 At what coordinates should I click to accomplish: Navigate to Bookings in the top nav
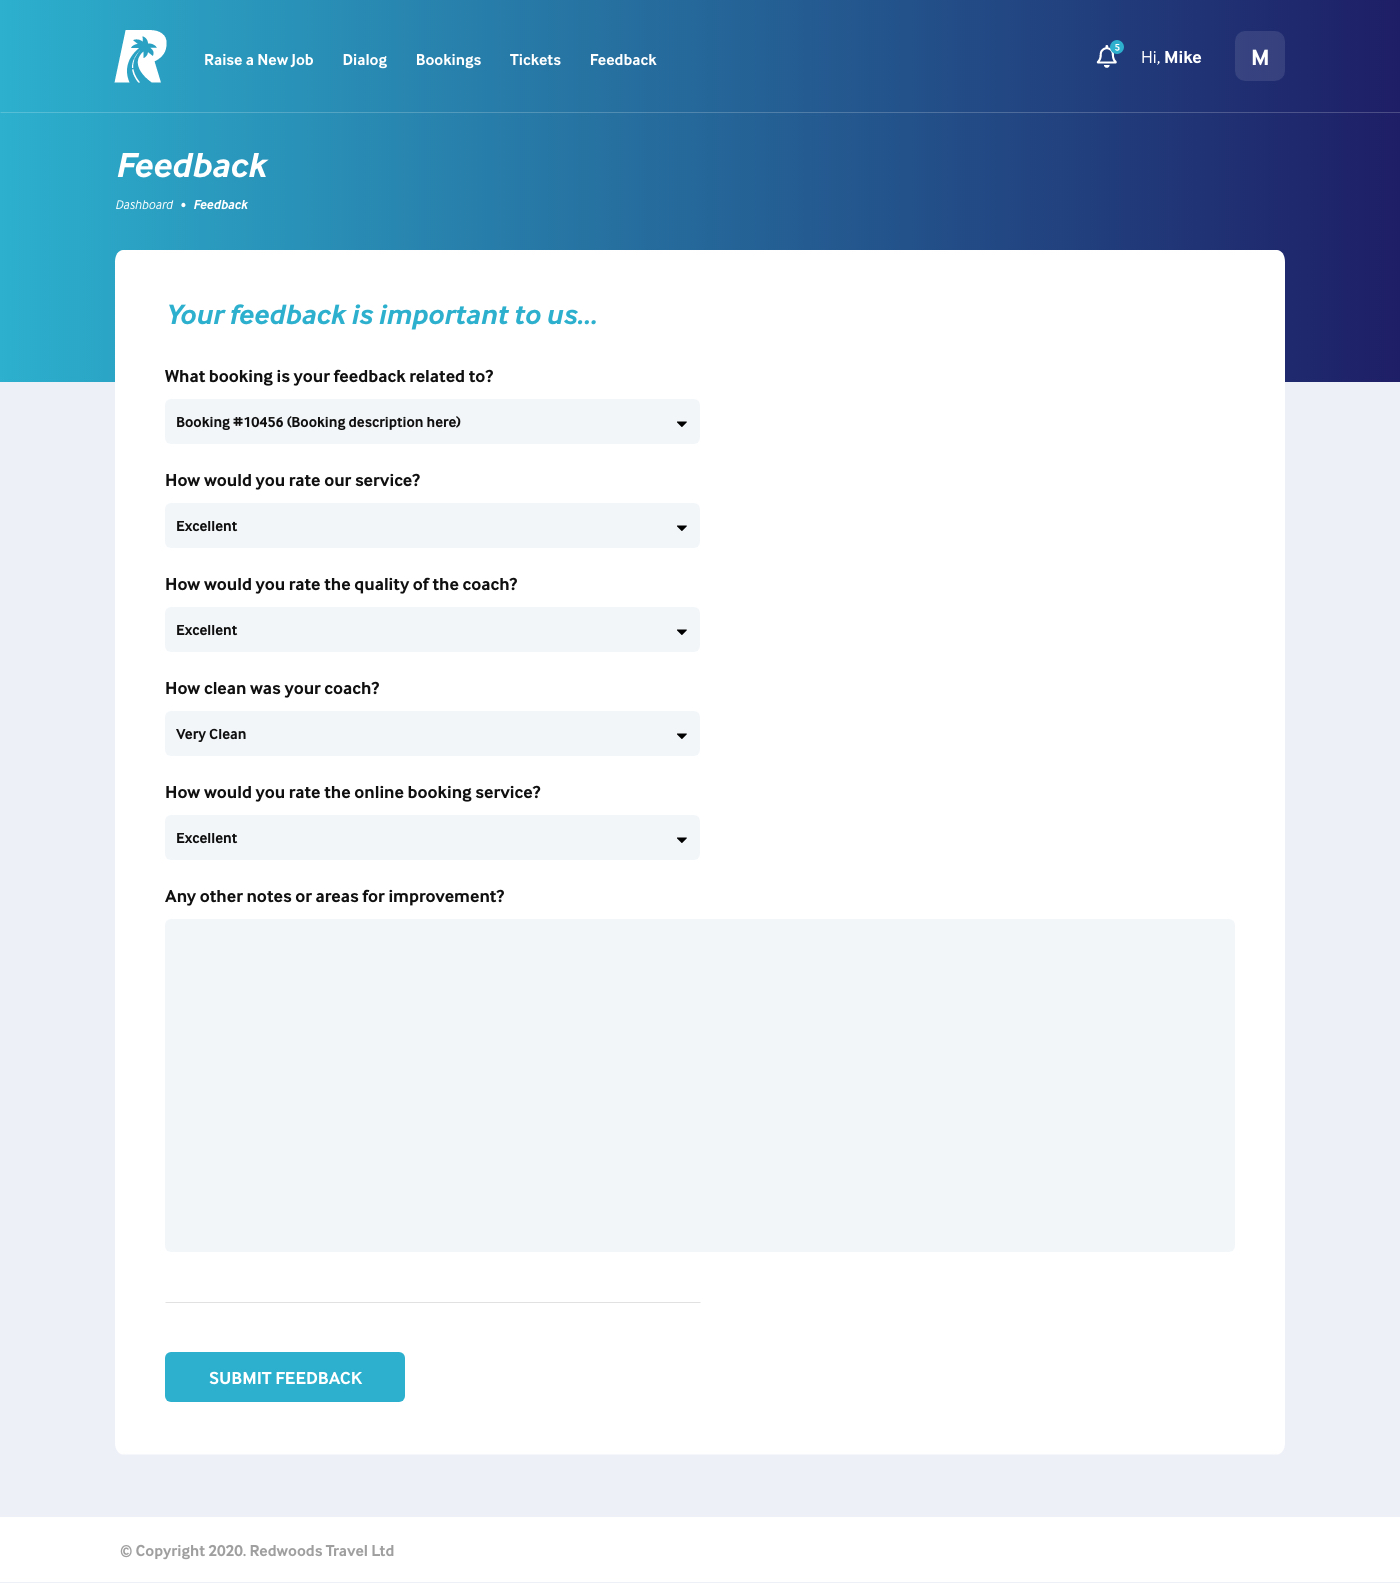pyautogui.click(x=448, y=60)
